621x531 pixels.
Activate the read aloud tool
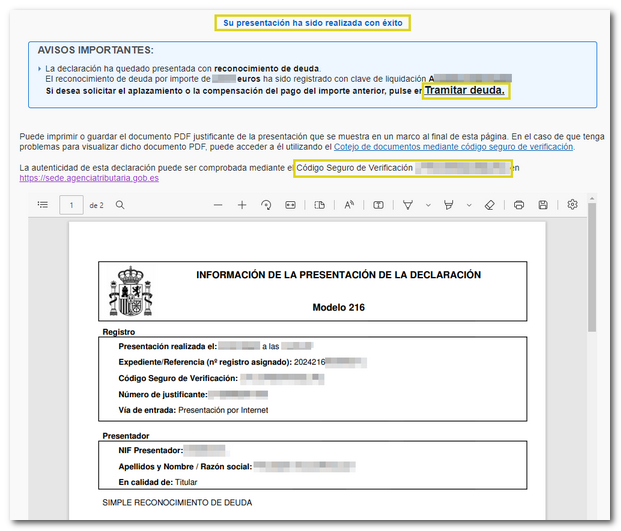pyautogui.click(x=349, y=205)
